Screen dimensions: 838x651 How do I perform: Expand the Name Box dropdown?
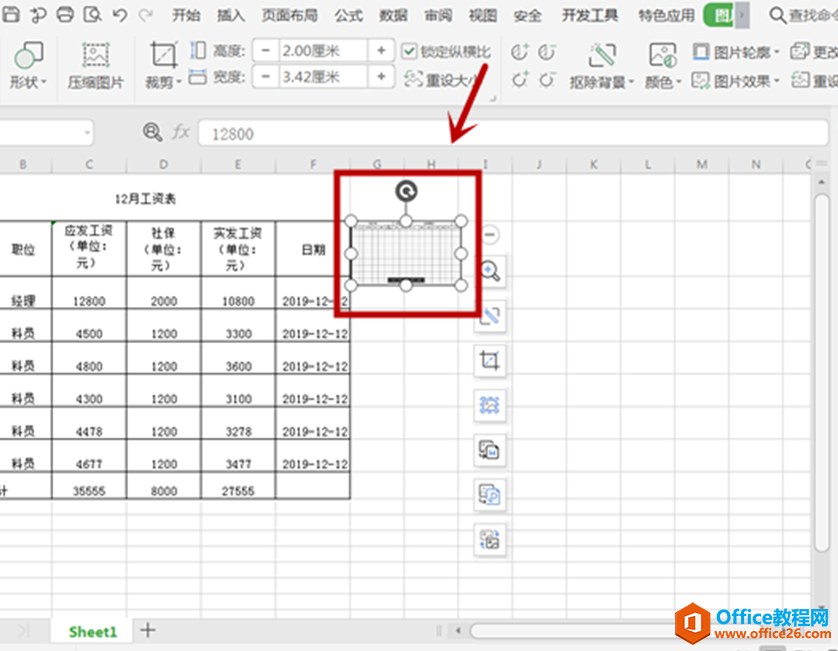[87, 133]
